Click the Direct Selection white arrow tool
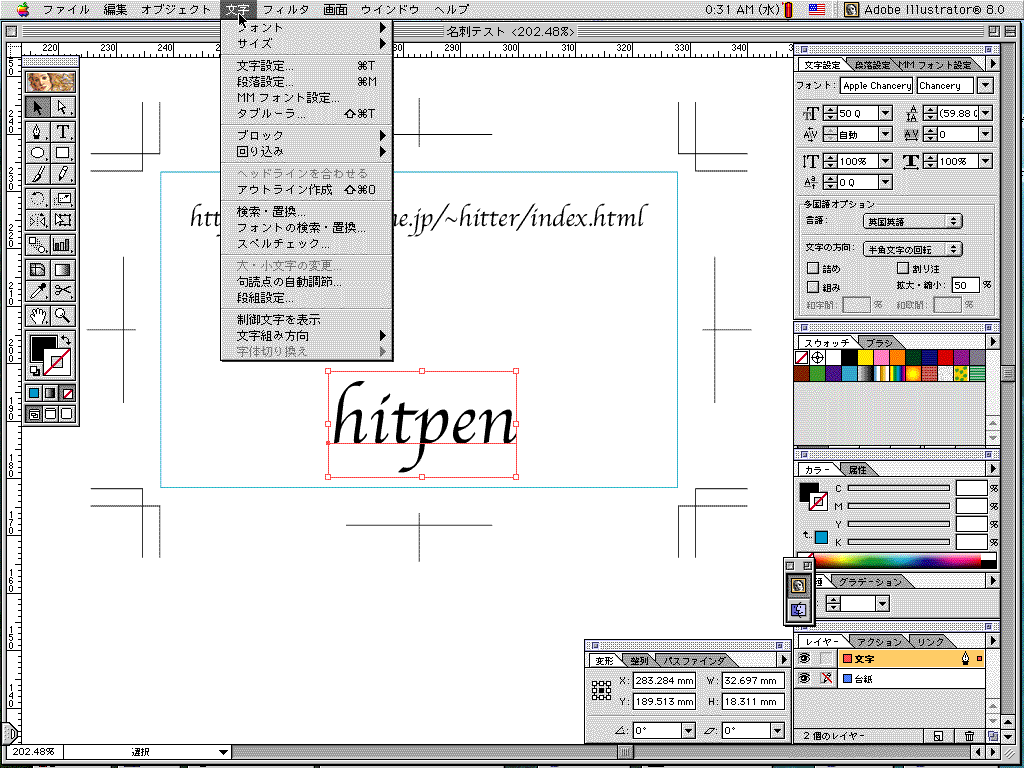This screenshot has width=1024, height=768. (x=62, y=107)
